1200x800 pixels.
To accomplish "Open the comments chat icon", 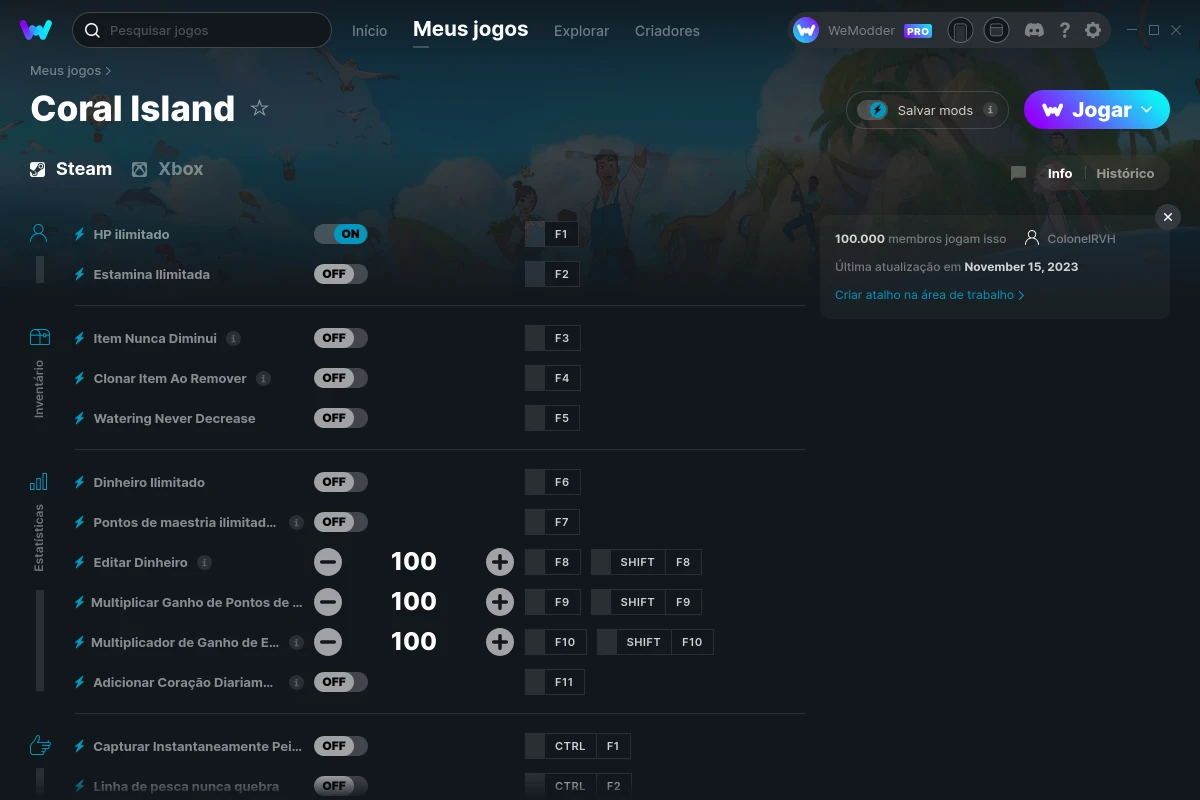I will click(x=1018, y=173).
